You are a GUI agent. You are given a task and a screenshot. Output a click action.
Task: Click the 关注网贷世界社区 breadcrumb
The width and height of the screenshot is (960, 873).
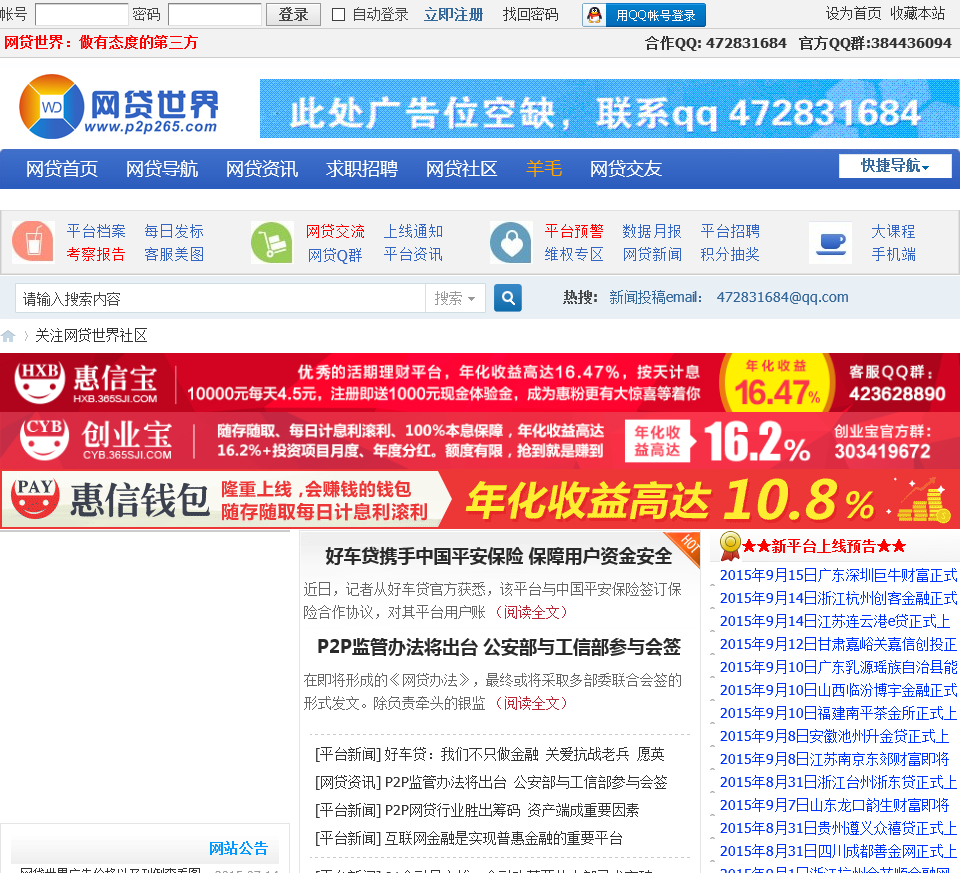(x=91, y=335)
